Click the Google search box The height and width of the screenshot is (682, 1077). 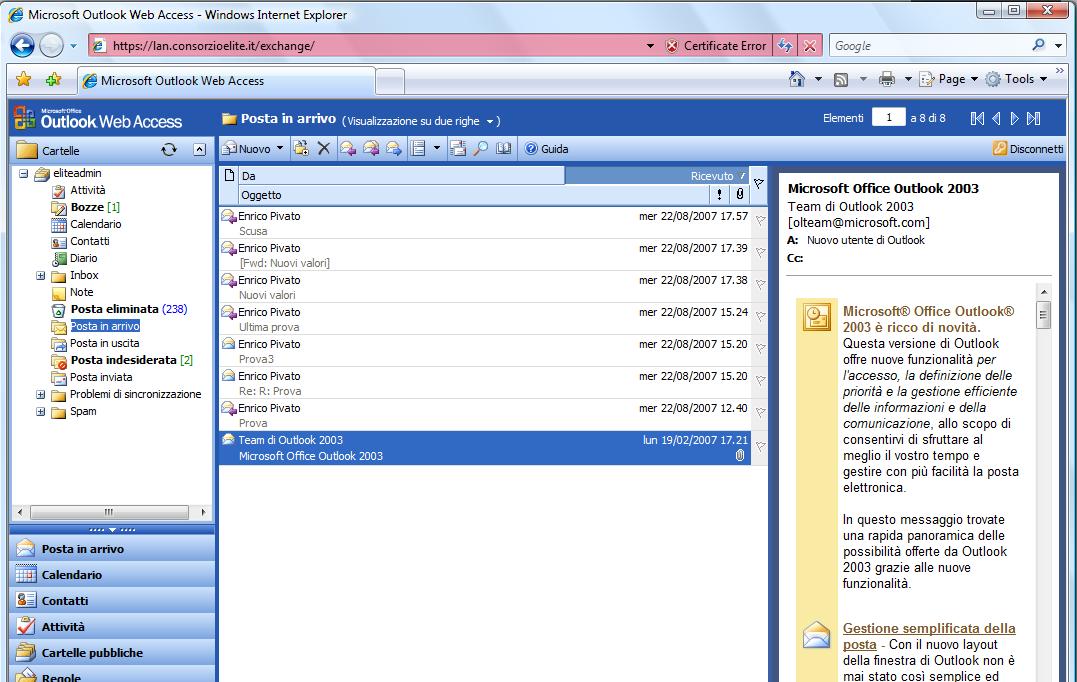(931, 45)
